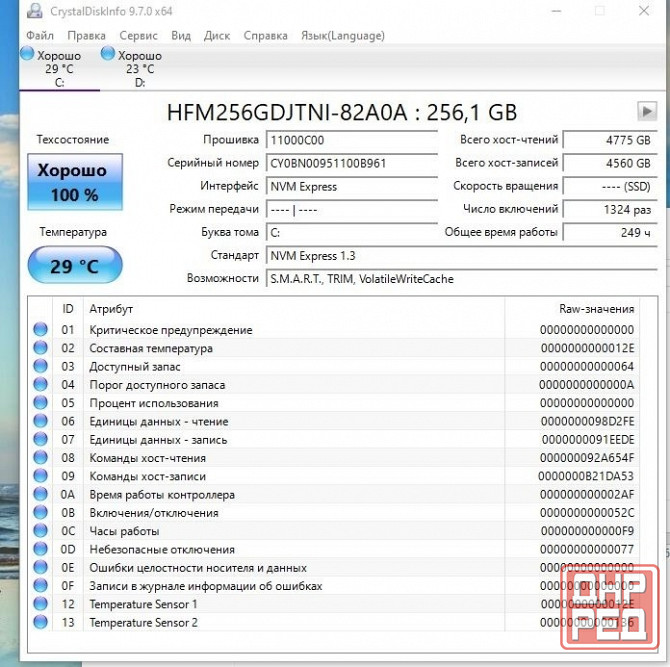Click the Хорошо 100 % health status button
670x667 pixels.
click(x=75, y=182)
